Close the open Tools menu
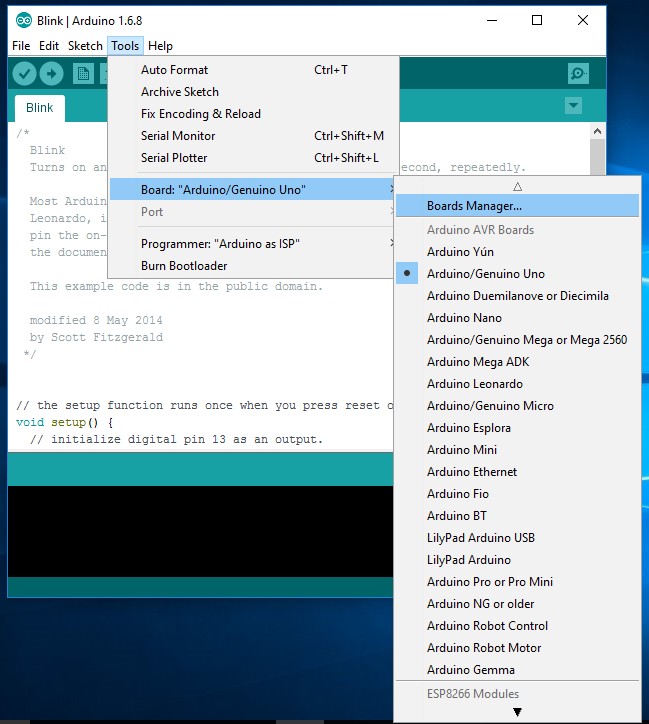 click(125, 46)
